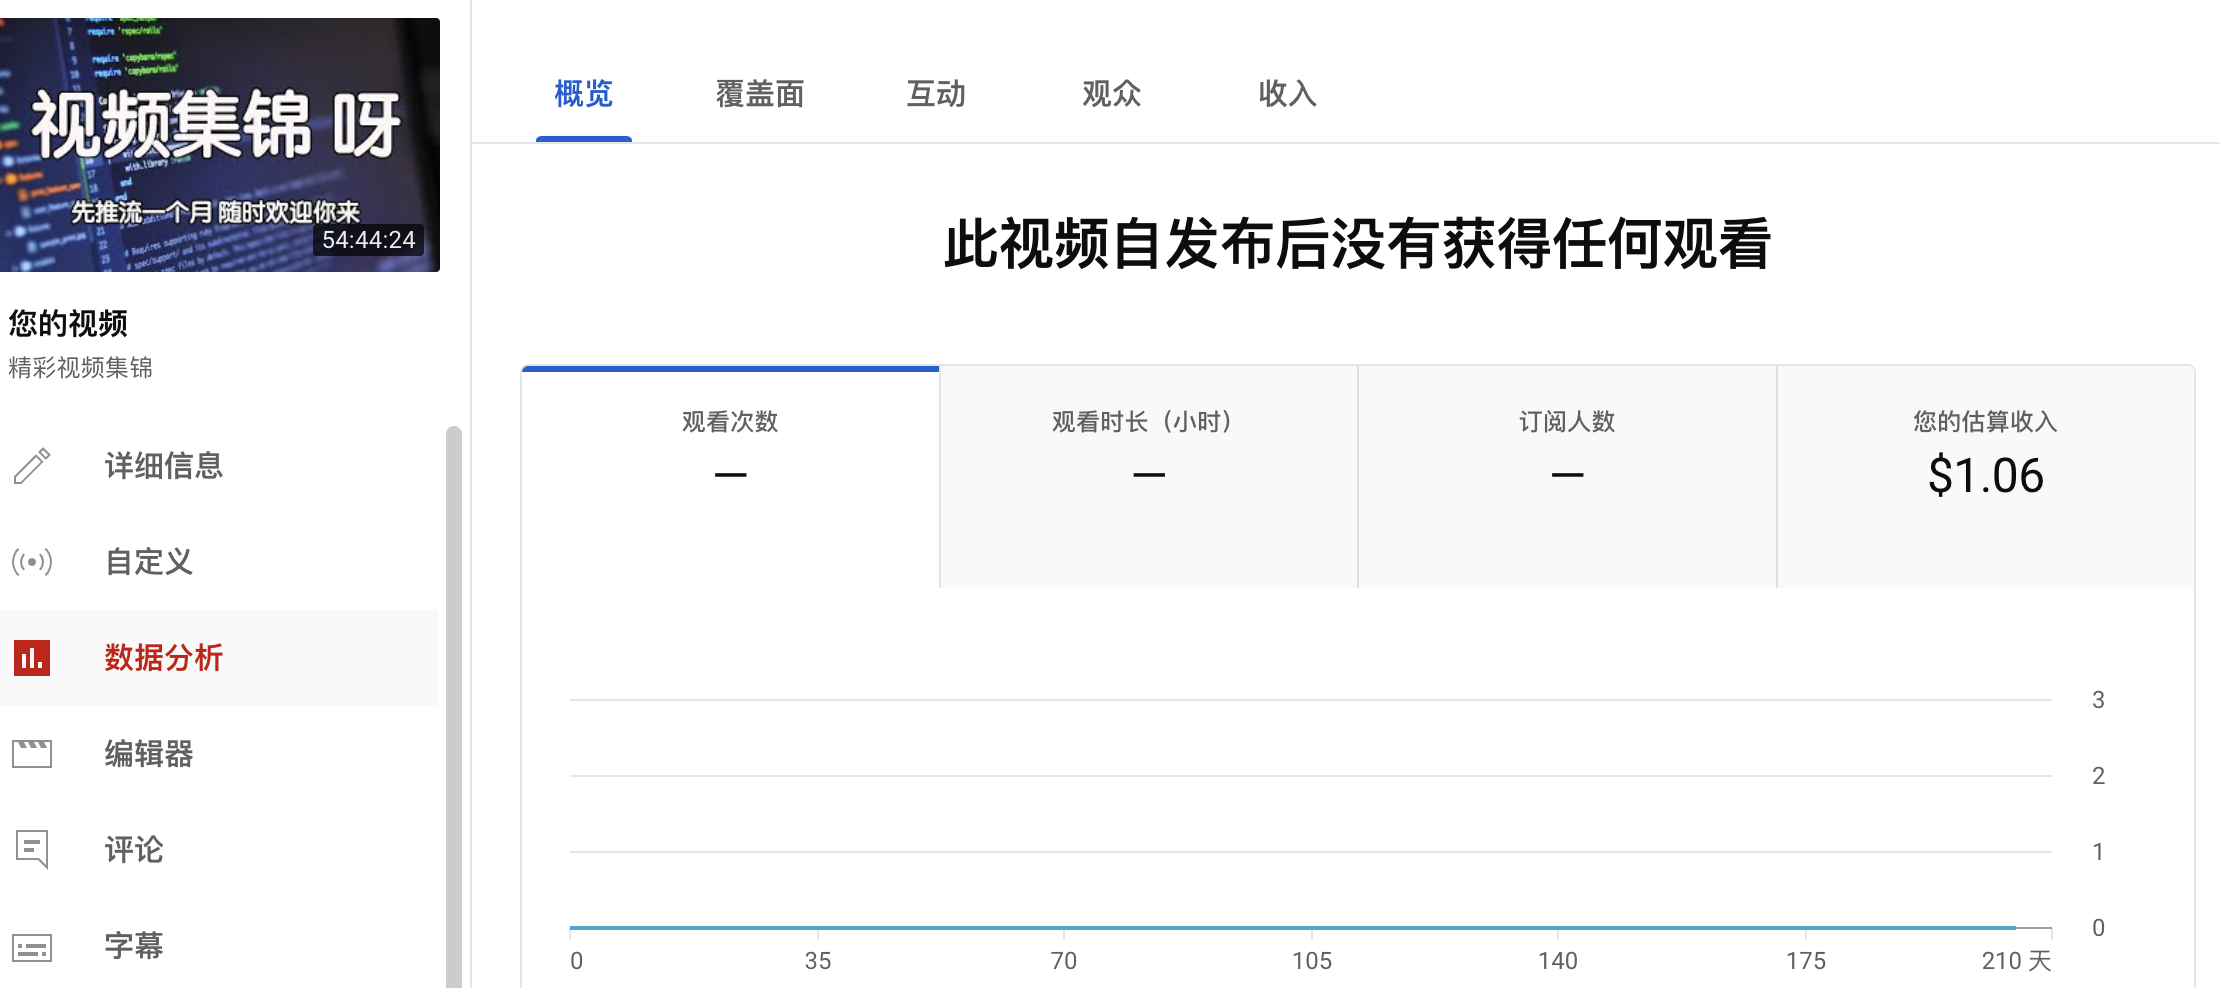Click the 精彩视频集锦 video title
This screenshot has width=2220, height=988.
pyautogui.click(x=81, y=368)
